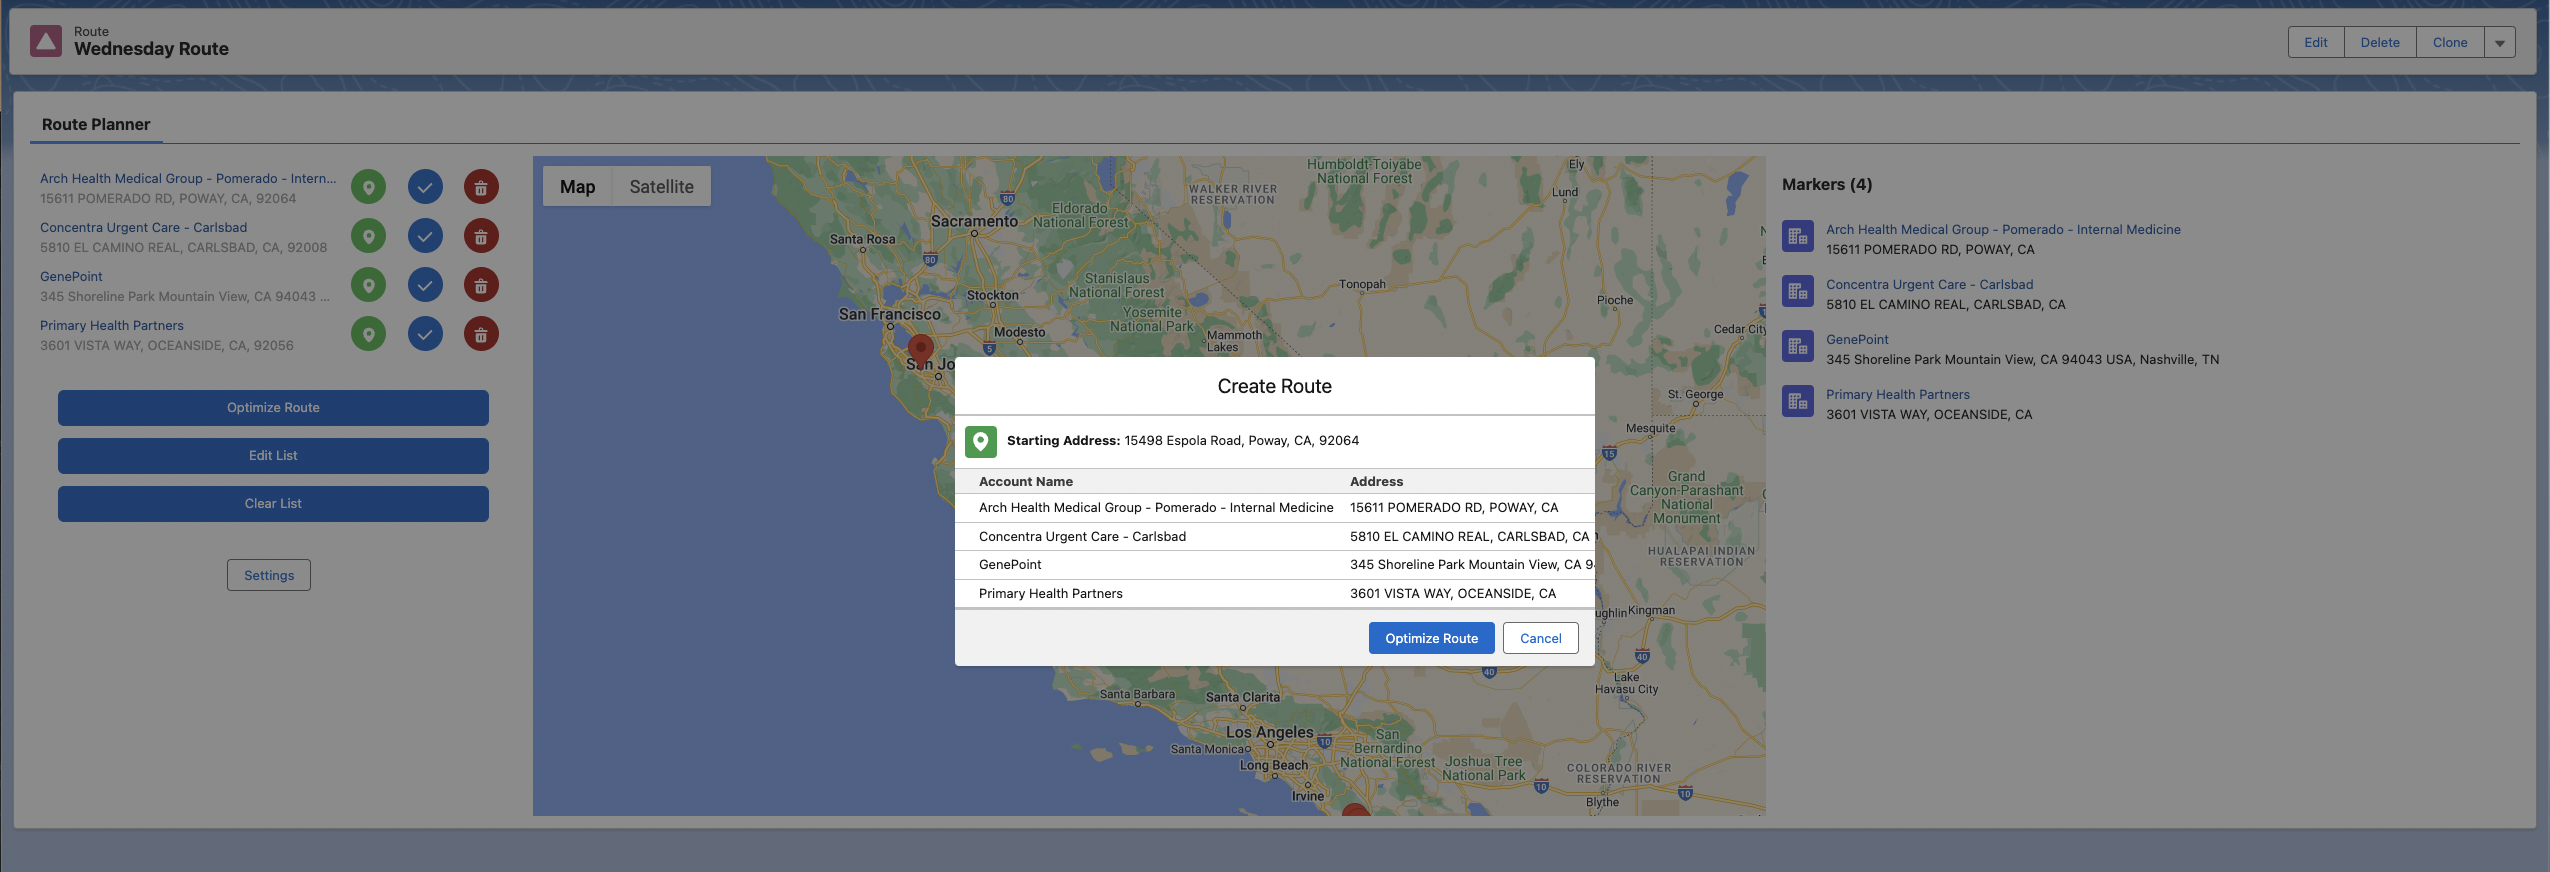Click the Edit button in page header

(x=2315, y=42)
